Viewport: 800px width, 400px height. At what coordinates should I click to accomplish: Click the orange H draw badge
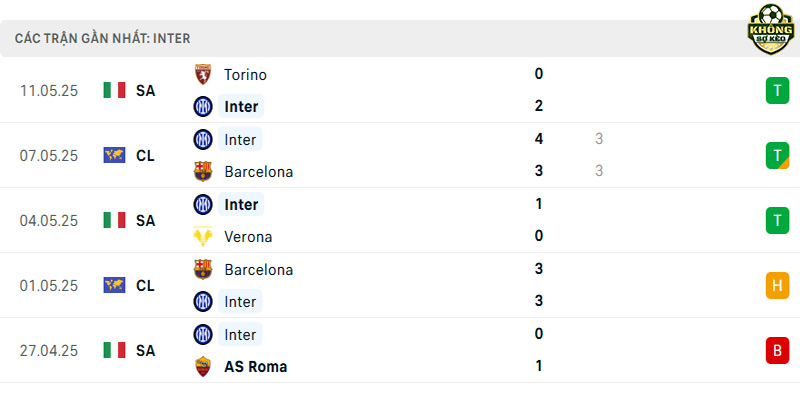click(777, 285)
